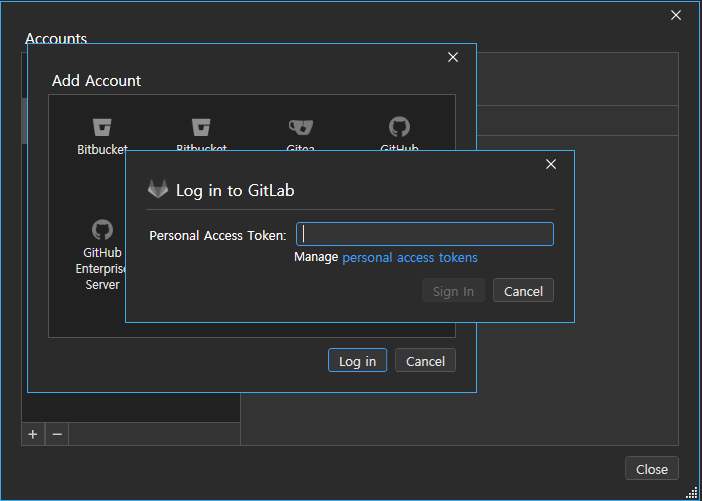Select the second Bitbucket account type icon
702x501 pixels.
[x=201, y=127]
